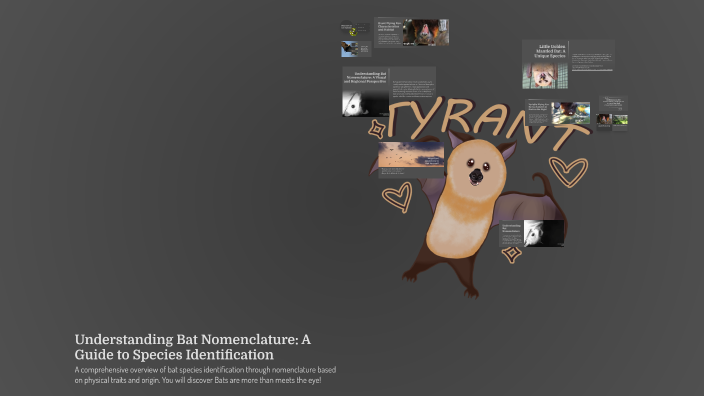The height and width of the screenshot is (396, 704).
Task: Select the sunset sky bats slide
Action: 411,160
